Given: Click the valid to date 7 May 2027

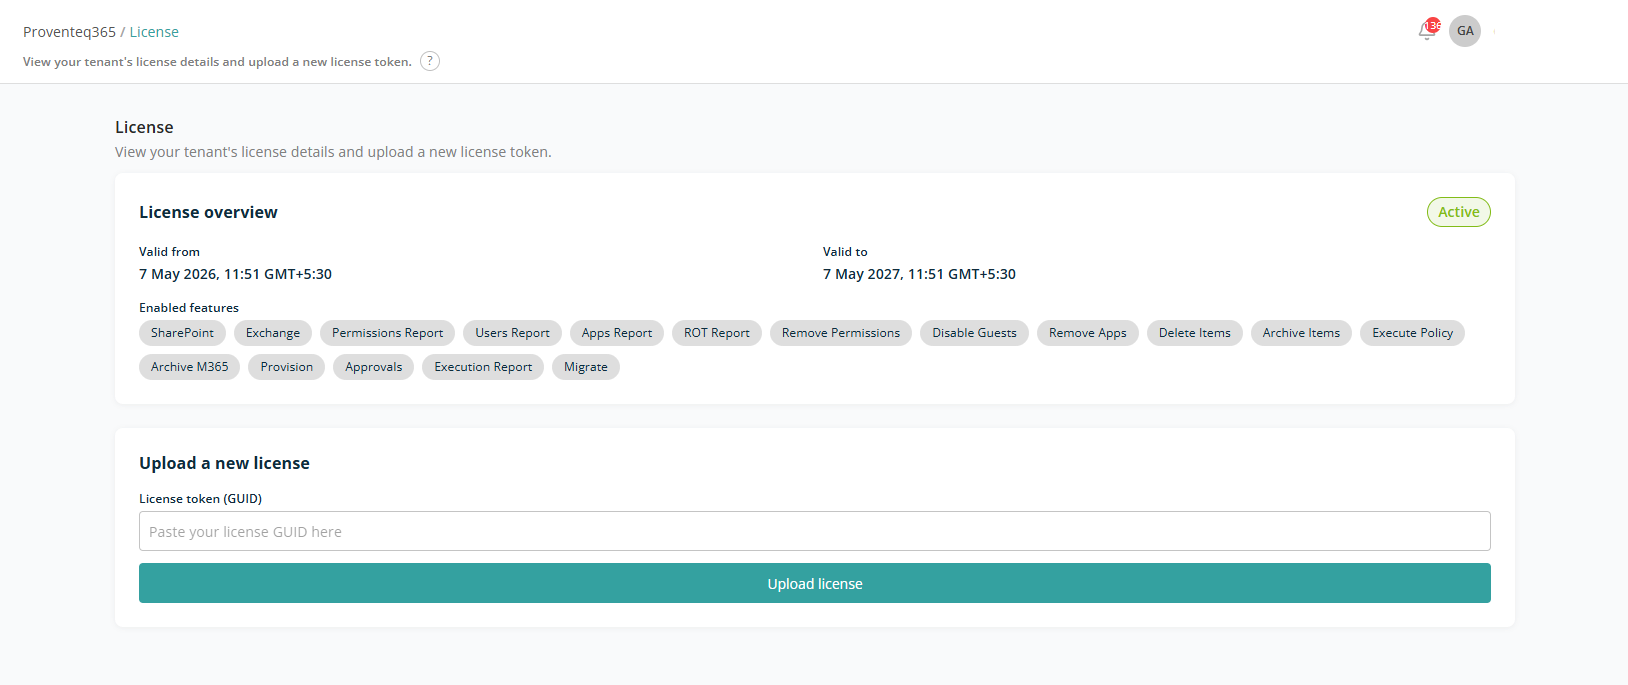Looking at the screenshot, I should pos(919,274).
